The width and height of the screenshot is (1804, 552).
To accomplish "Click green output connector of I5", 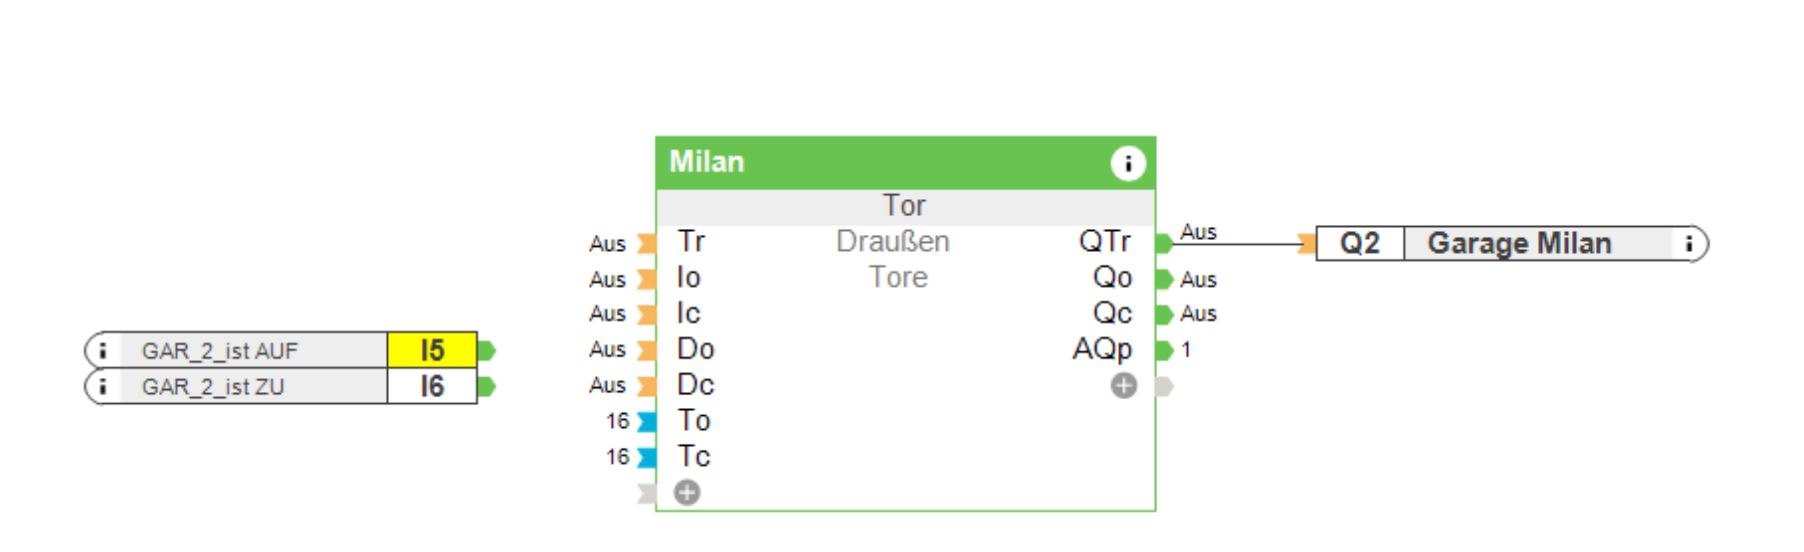I will [x=487, y=351].
